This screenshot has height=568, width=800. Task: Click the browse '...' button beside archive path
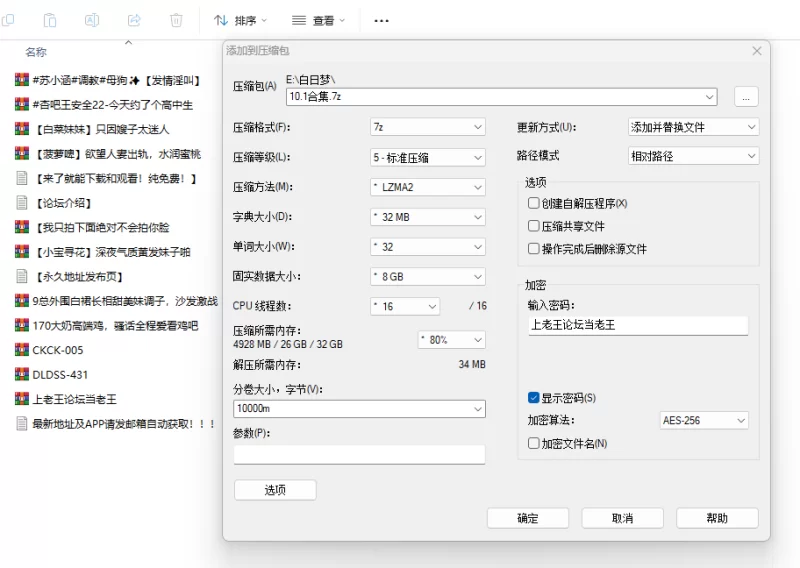746,97
